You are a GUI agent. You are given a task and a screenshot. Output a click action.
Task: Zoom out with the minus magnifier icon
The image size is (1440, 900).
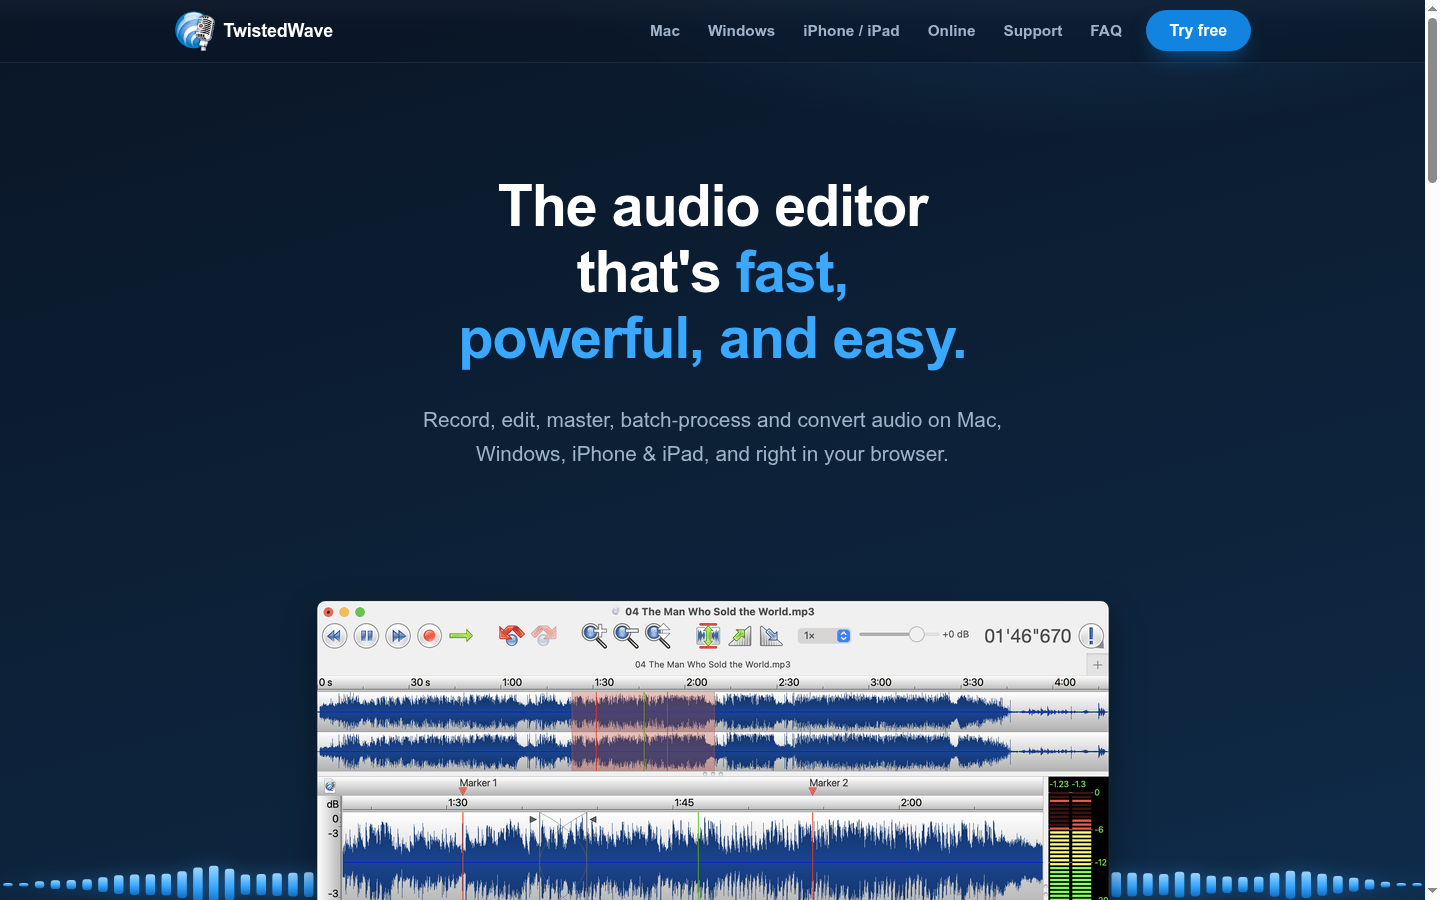pyautogui.click(x=626, y=635)
